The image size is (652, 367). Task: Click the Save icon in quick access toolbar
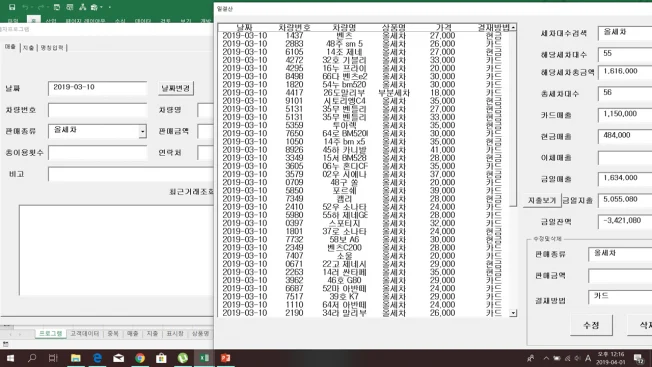point(12,7)
